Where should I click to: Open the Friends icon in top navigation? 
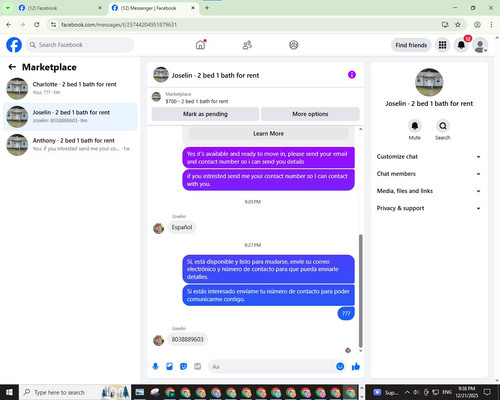(247, 45)
